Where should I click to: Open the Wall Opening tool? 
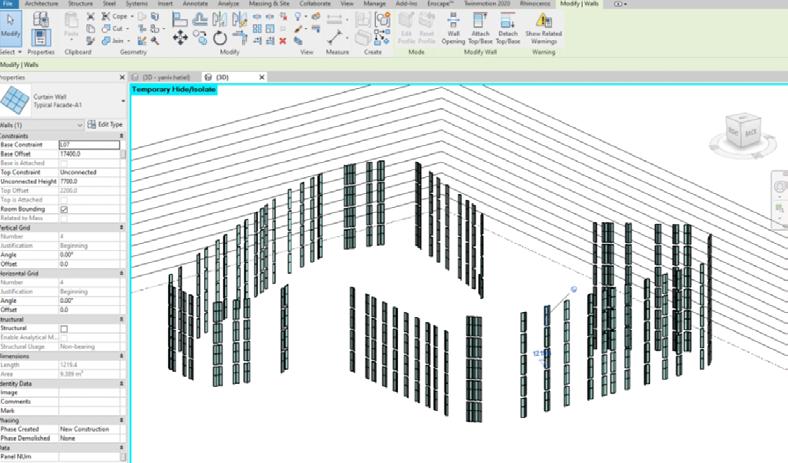[x=453, y=29]
